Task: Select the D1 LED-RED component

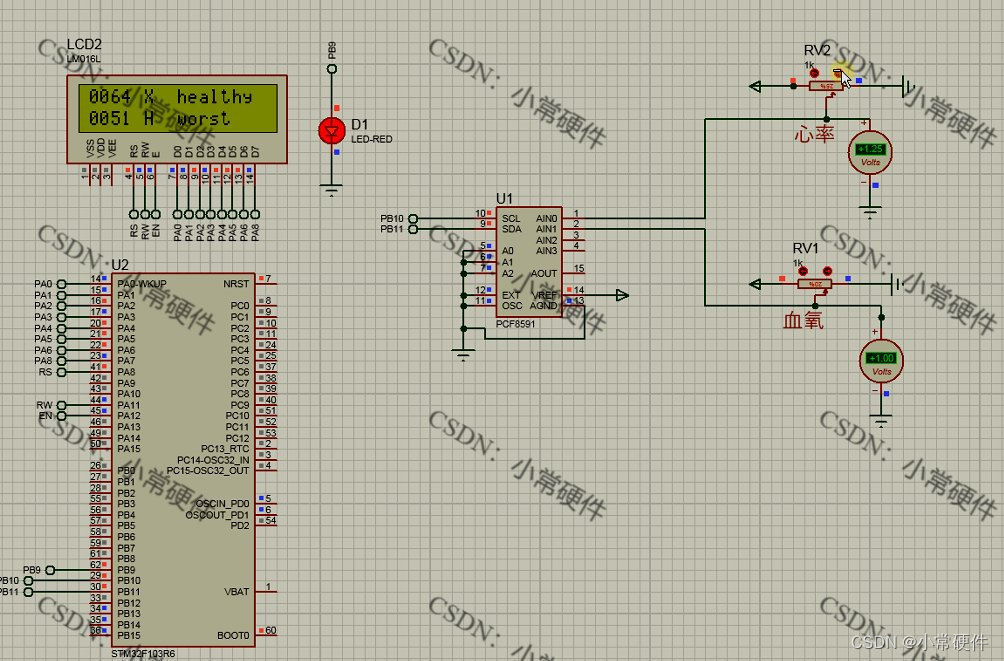Action: (x=330, y=130)
